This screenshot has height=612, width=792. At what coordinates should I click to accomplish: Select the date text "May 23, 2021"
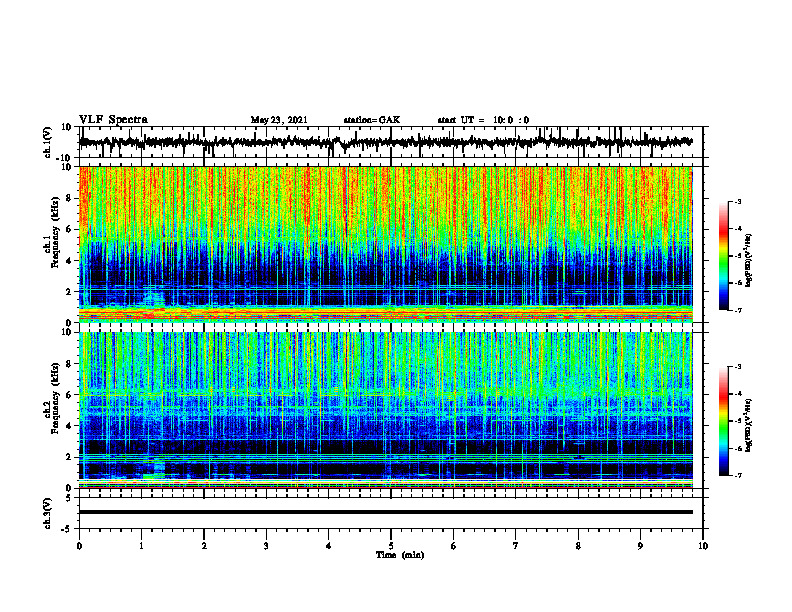279,120
